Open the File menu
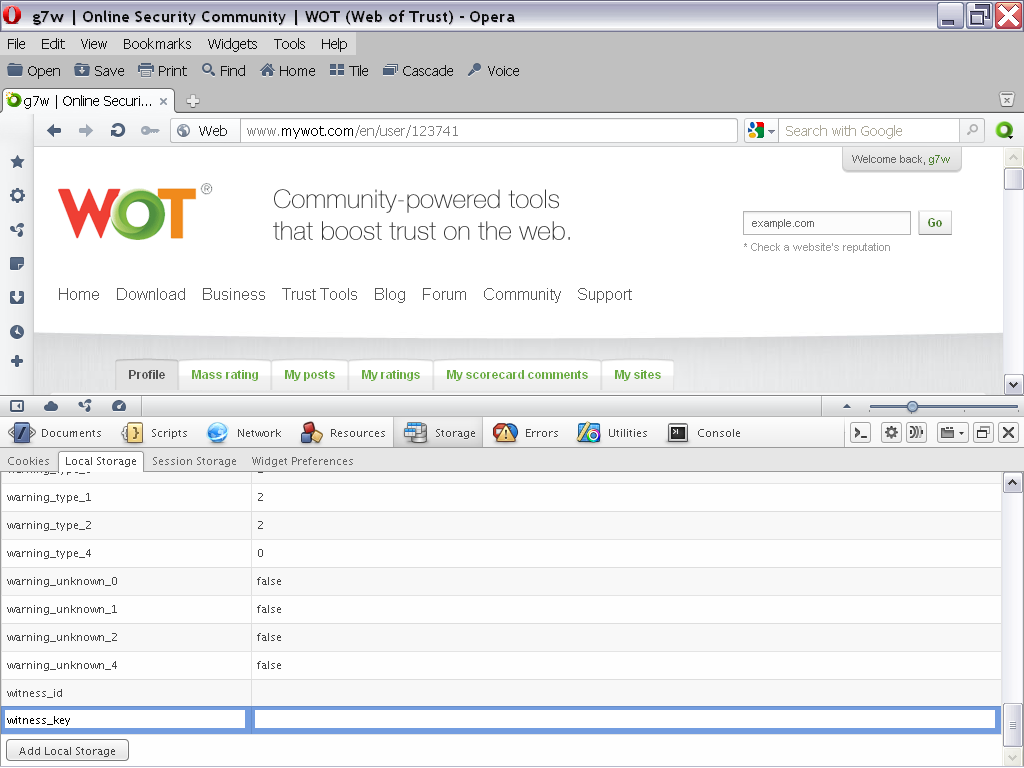This screenshot has height=768, width=1024. tap(16, 44)
